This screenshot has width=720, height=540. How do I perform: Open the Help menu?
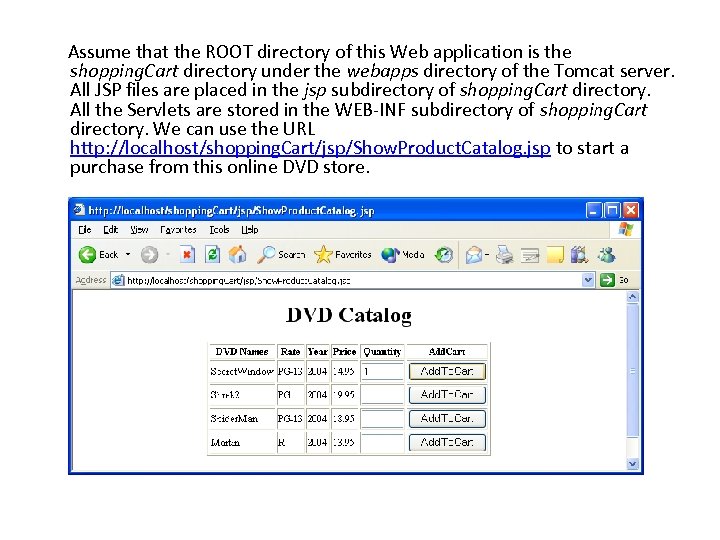coord(249,229)
